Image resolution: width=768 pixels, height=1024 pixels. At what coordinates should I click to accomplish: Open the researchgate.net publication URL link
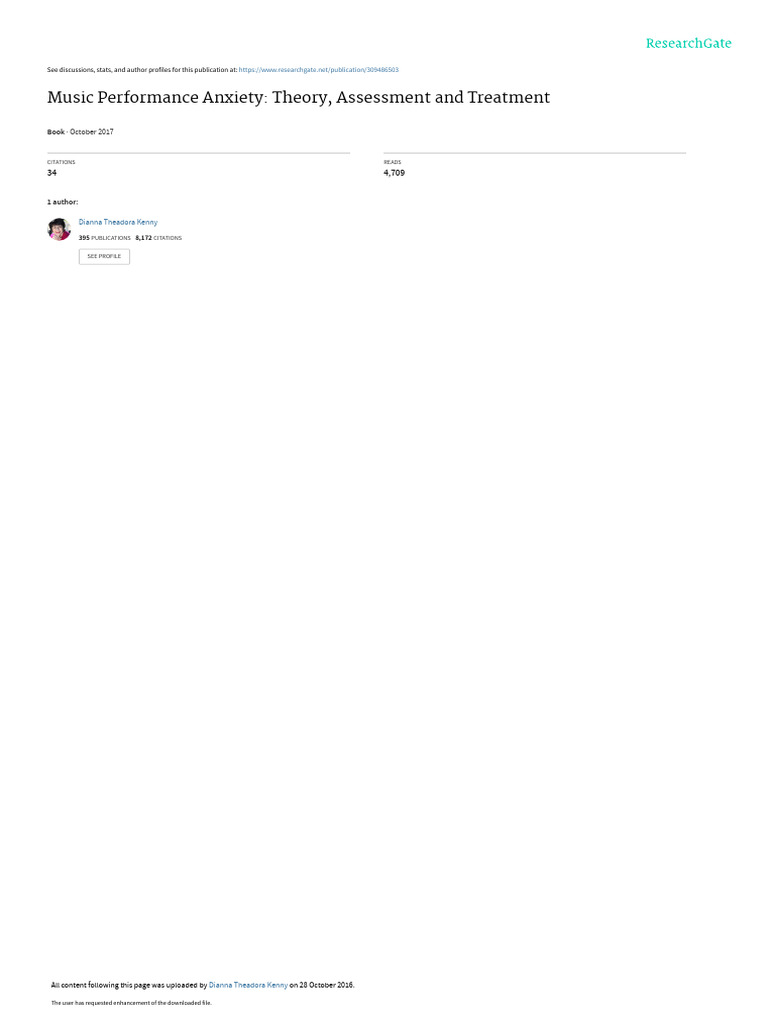point(319,69)
